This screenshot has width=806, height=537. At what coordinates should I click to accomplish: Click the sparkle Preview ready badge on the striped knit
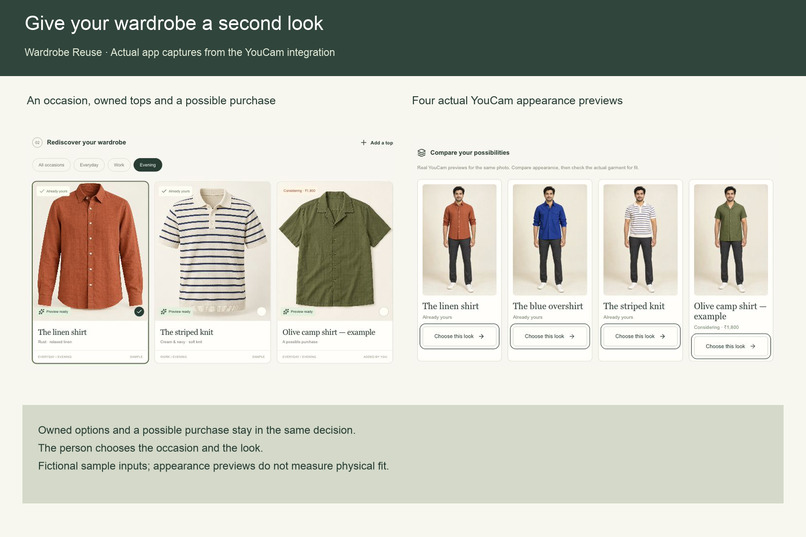[175, 311]
